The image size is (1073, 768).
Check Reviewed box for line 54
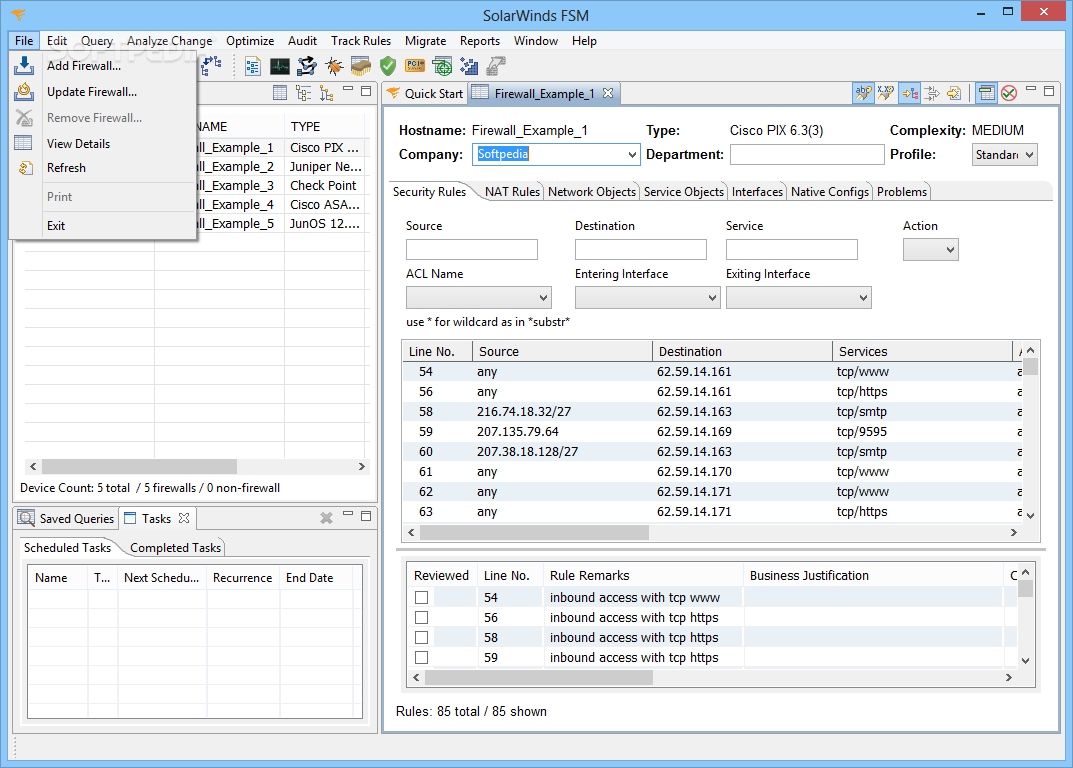coord(422,598)
